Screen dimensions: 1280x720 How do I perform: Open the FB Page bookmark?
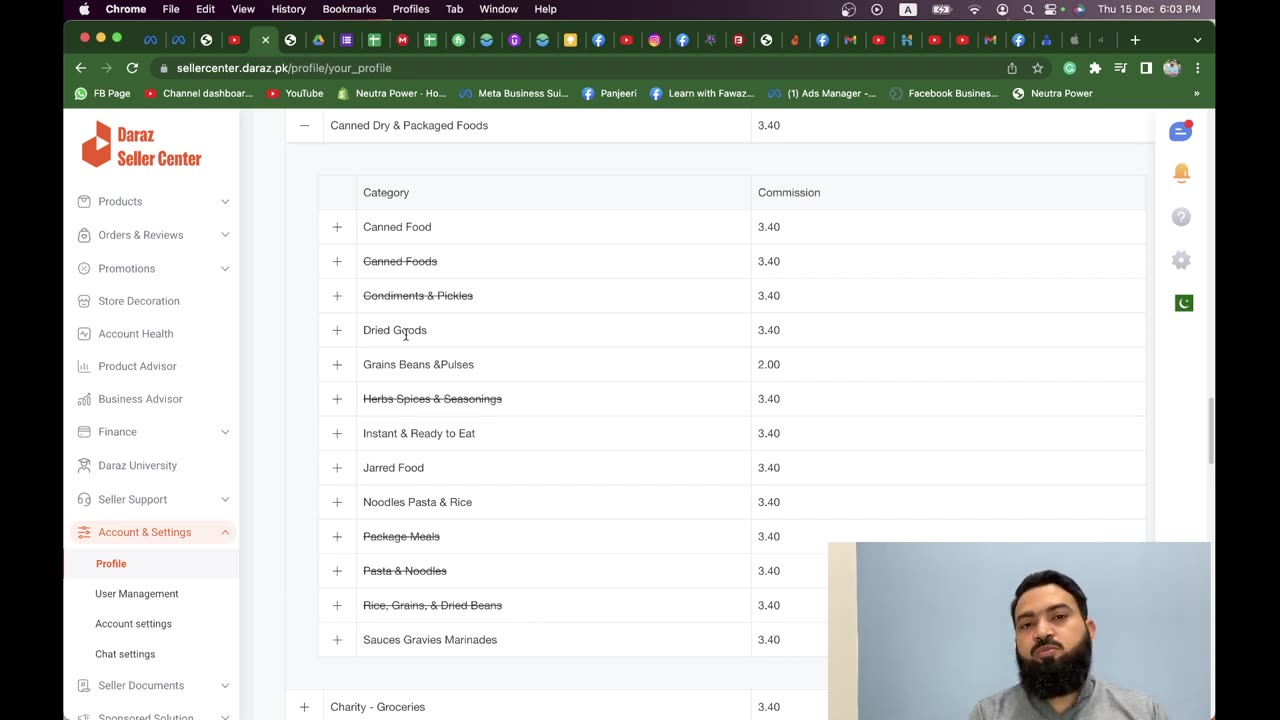(103, 93)
